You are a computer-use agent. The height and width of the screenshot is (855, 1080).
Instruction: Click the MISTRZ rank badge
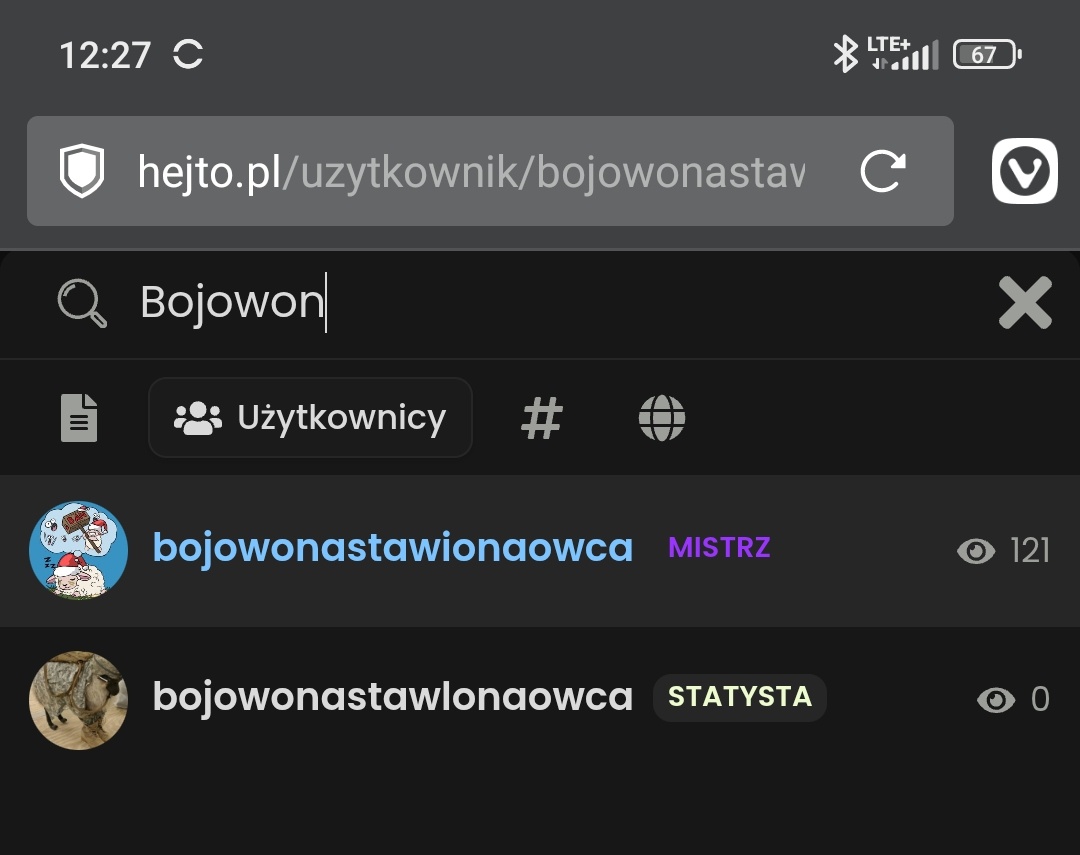719,548
